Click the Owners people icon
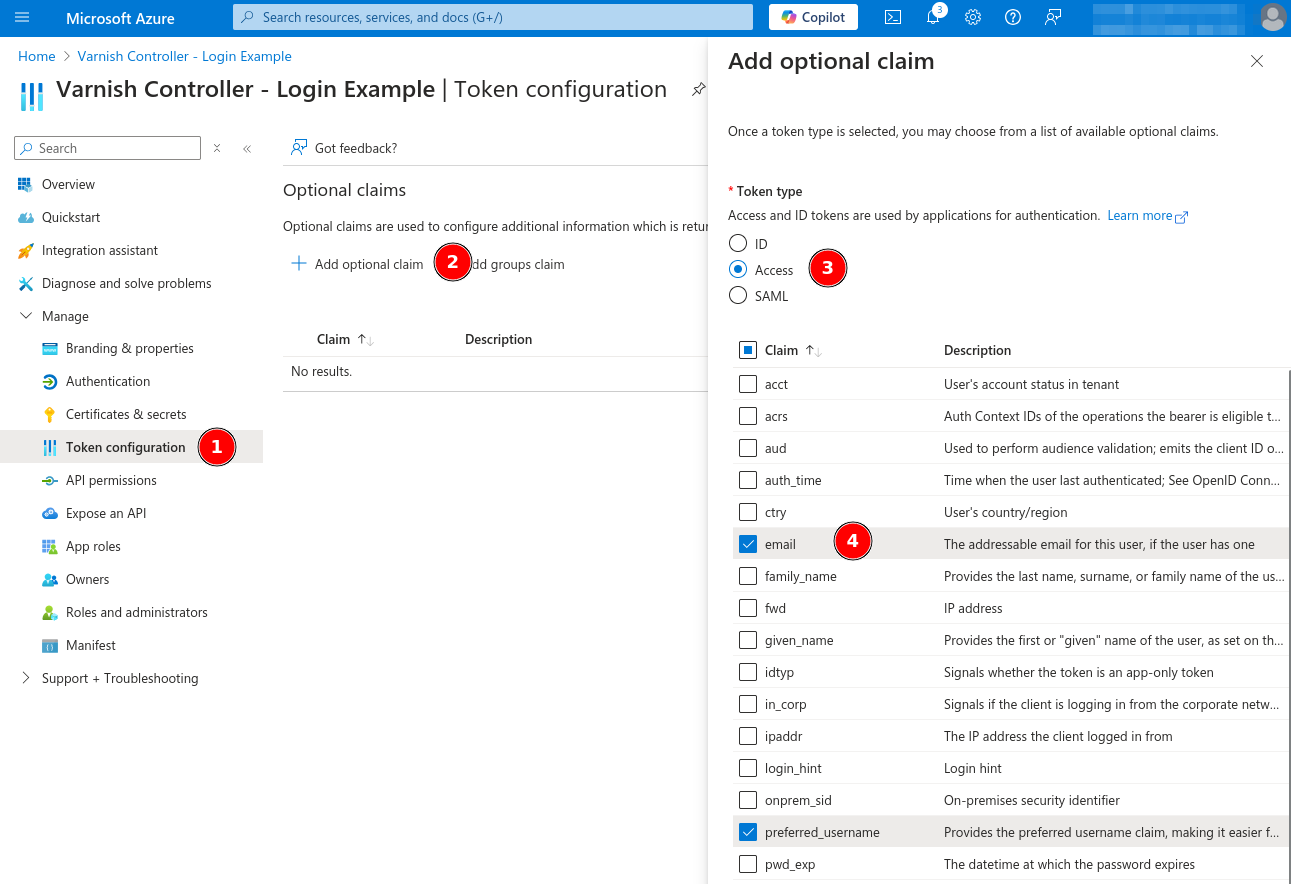The image size is (1291, 884). pyautogui.click(x=49, y=579)
